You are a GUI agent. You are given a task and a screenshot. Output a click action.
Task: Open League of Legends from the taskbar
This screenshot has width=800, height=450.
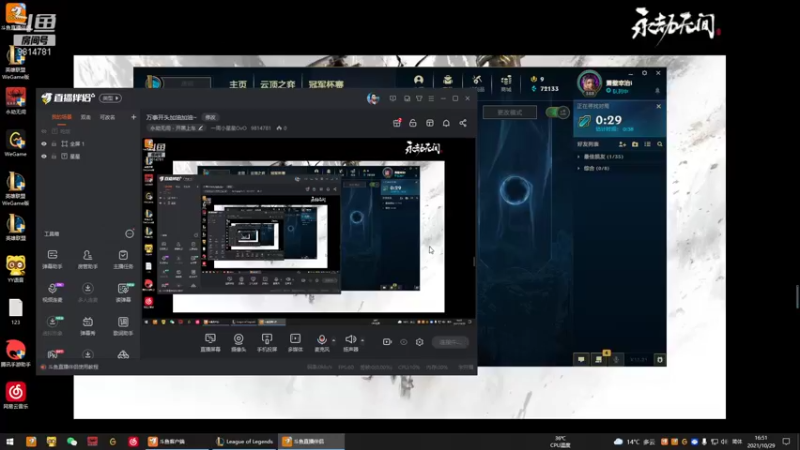pyautogui.click(x=244, y=442)
